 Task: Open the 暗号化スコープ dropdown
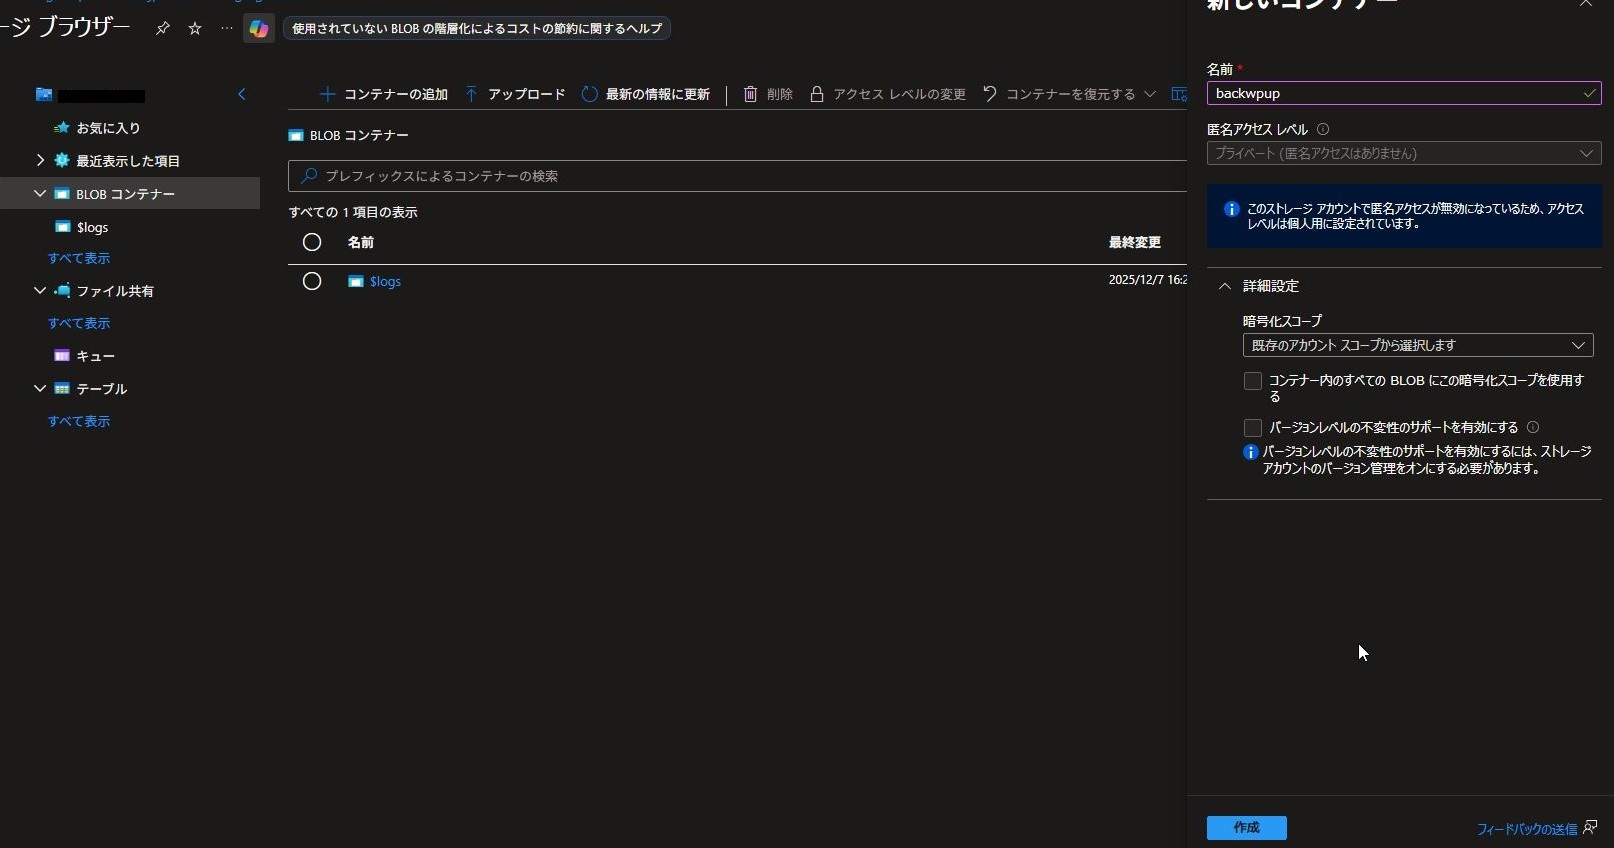coord(1417,345)
